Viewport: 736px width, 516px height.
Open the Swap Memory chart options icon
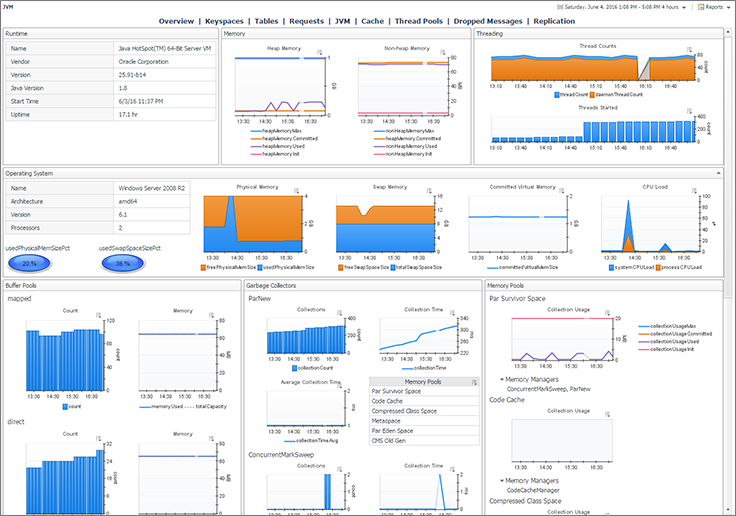[x=429, y=190]
